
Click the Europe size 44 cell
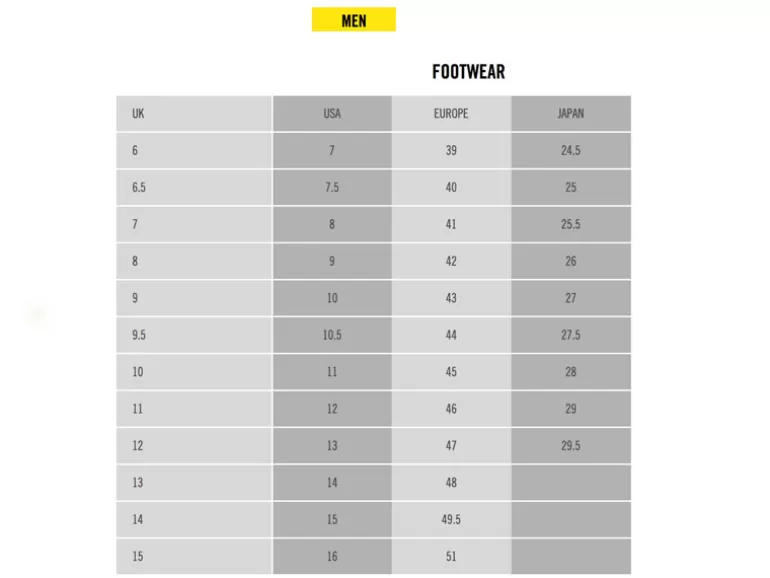(x=451, y=335)
